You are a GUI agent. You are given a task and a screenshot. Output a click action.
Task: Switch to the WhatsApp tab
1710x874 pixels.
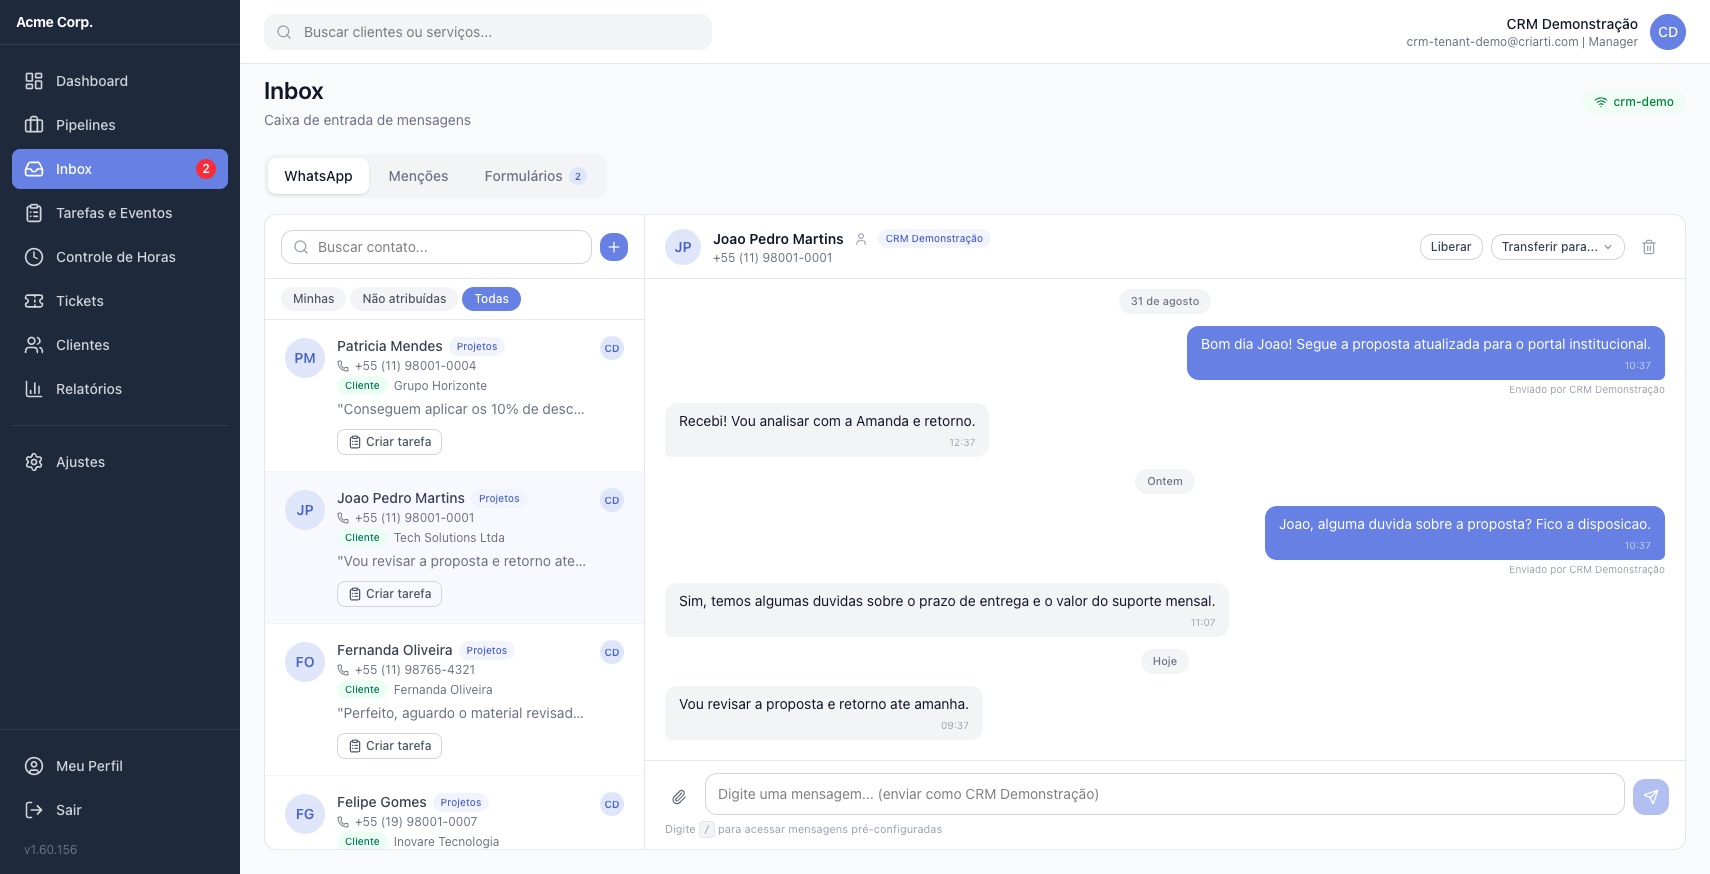pos(318,176)
